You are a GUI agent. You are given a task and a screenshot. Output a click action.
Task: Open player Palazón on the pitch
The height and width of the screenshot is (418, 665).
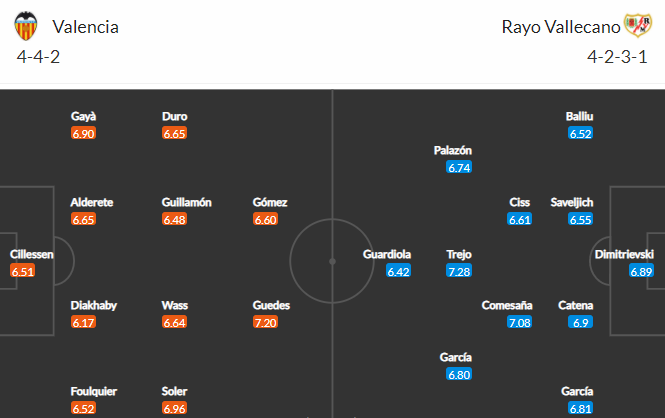coord(453,150)
